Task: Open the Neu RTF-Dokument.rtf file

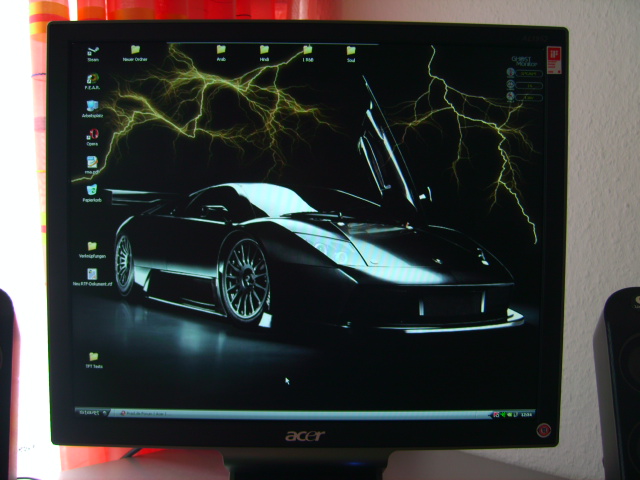Action: 92,274
